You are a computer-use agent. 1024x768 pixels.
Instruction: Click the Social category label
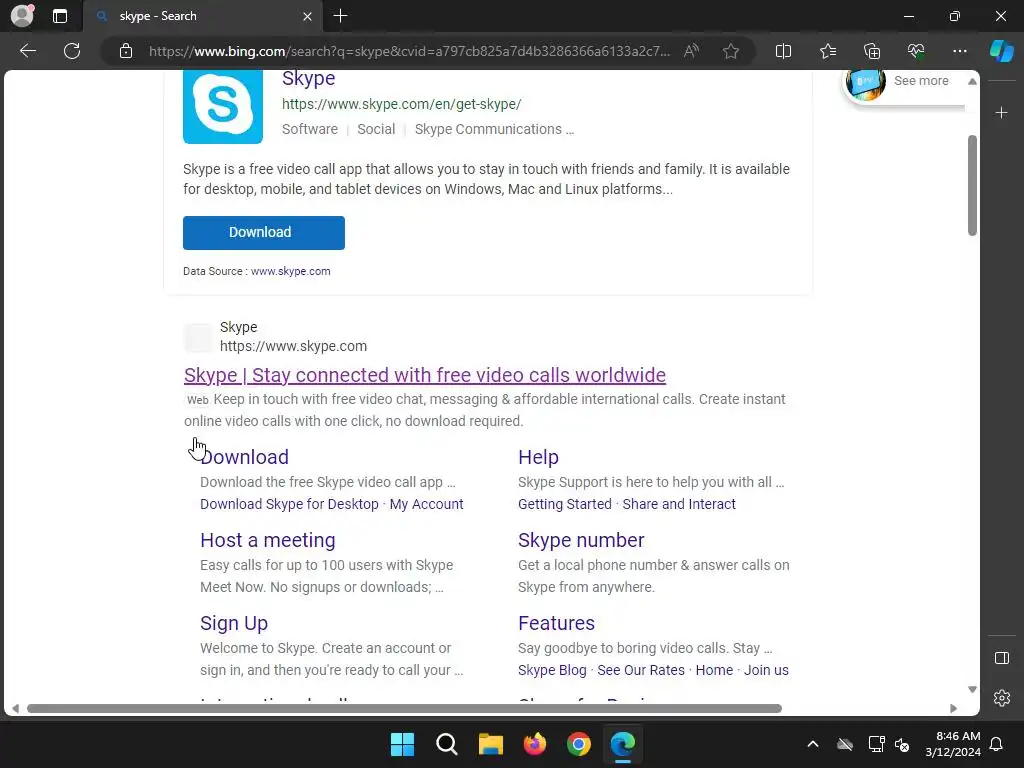coord(376,129)
